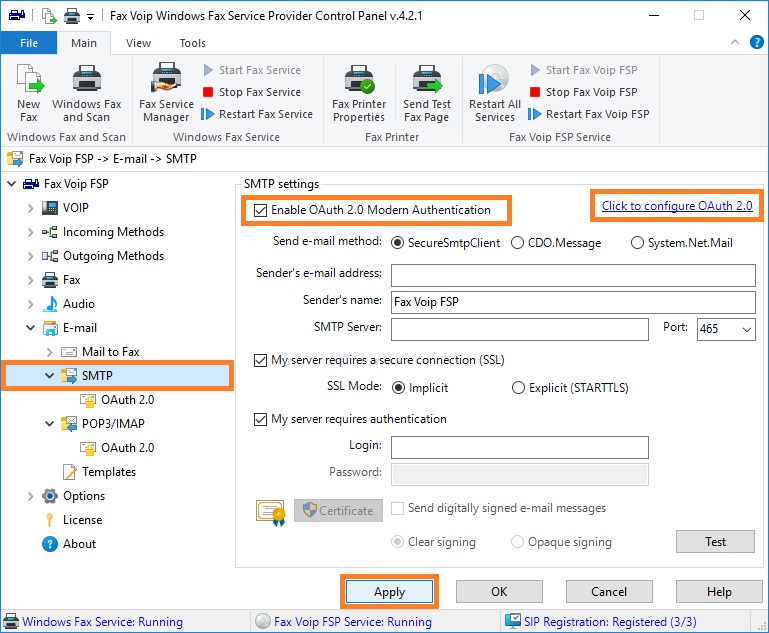Click the quick access new document icon
The width and height of the screenshot is (769, 633).
pos(49,16)
